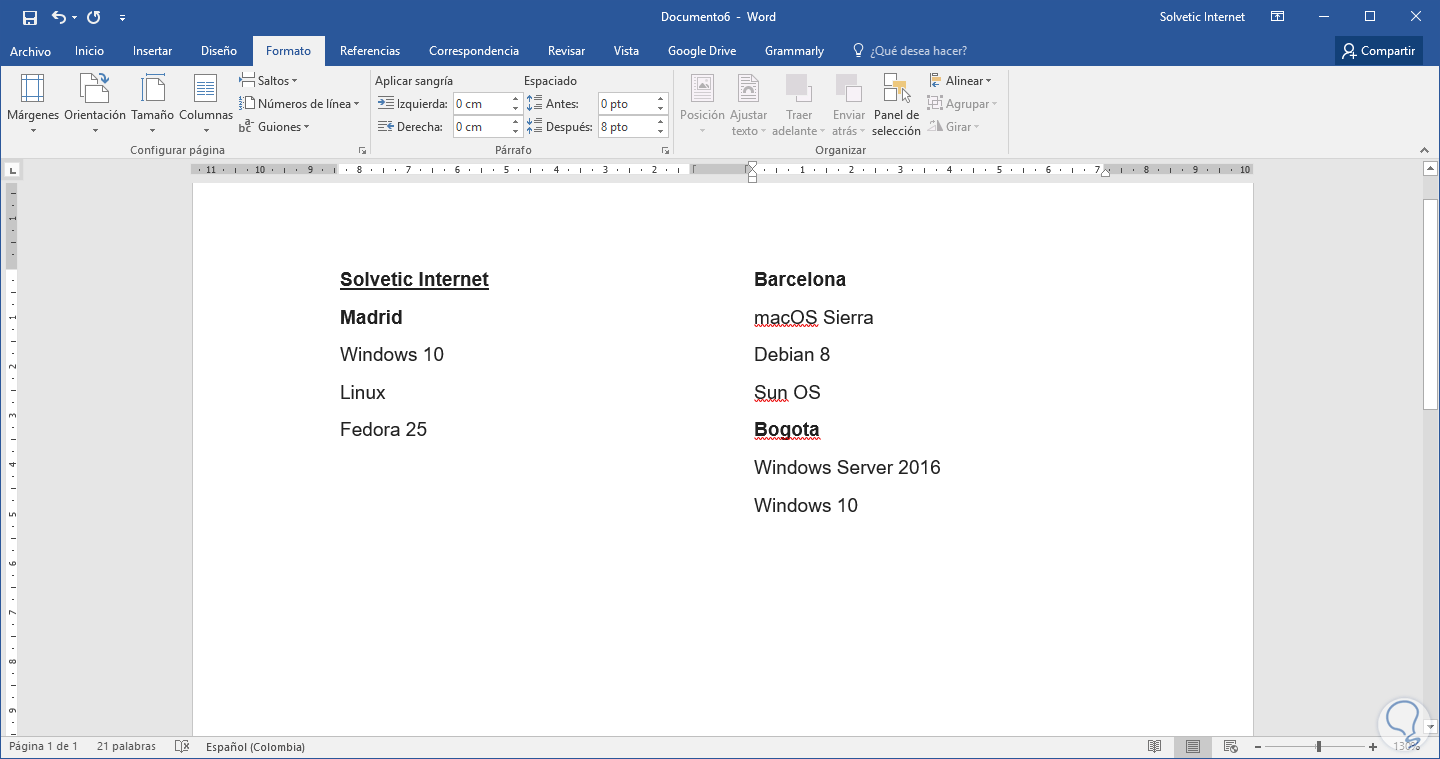Click the vertical scrollbar thumb
The image size is (1440, 759).
[x=1430, y=304]
